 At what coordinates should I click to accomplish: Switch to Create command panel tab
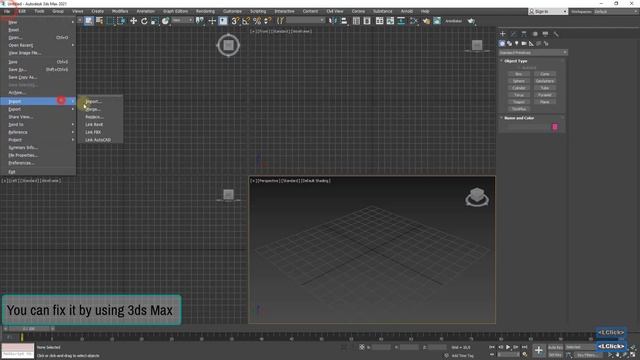pyautogui.click(x=503, y=34)
